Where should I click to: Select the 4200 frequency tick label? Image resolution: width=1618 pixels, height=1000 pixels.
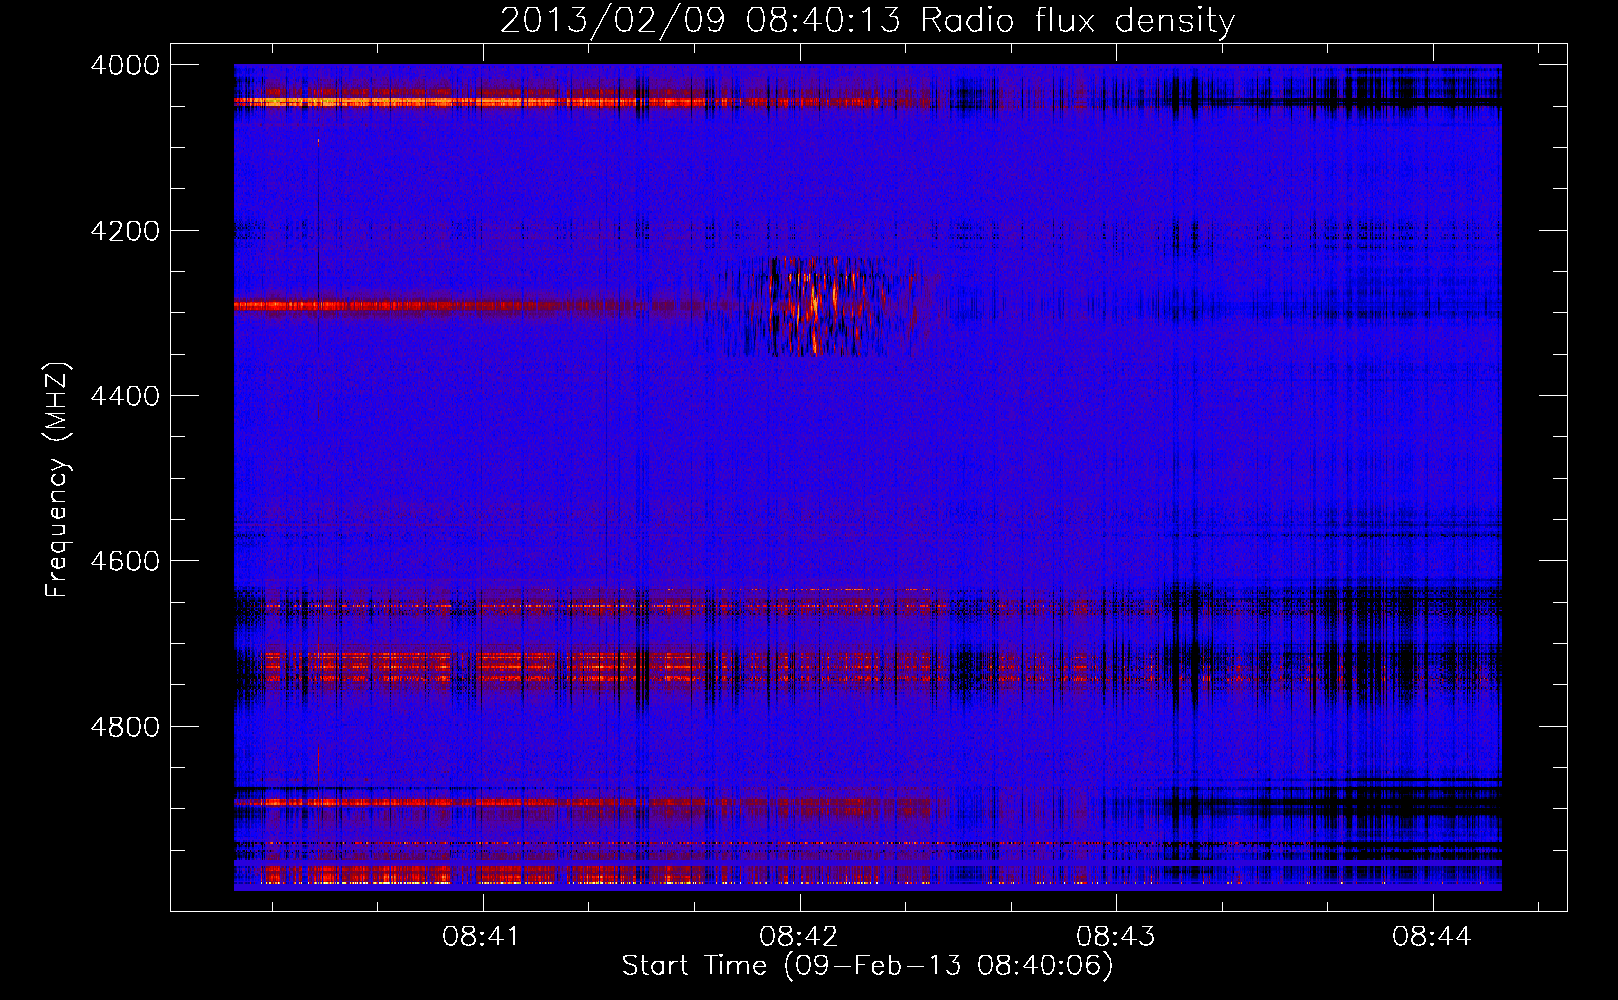(125, 231)
